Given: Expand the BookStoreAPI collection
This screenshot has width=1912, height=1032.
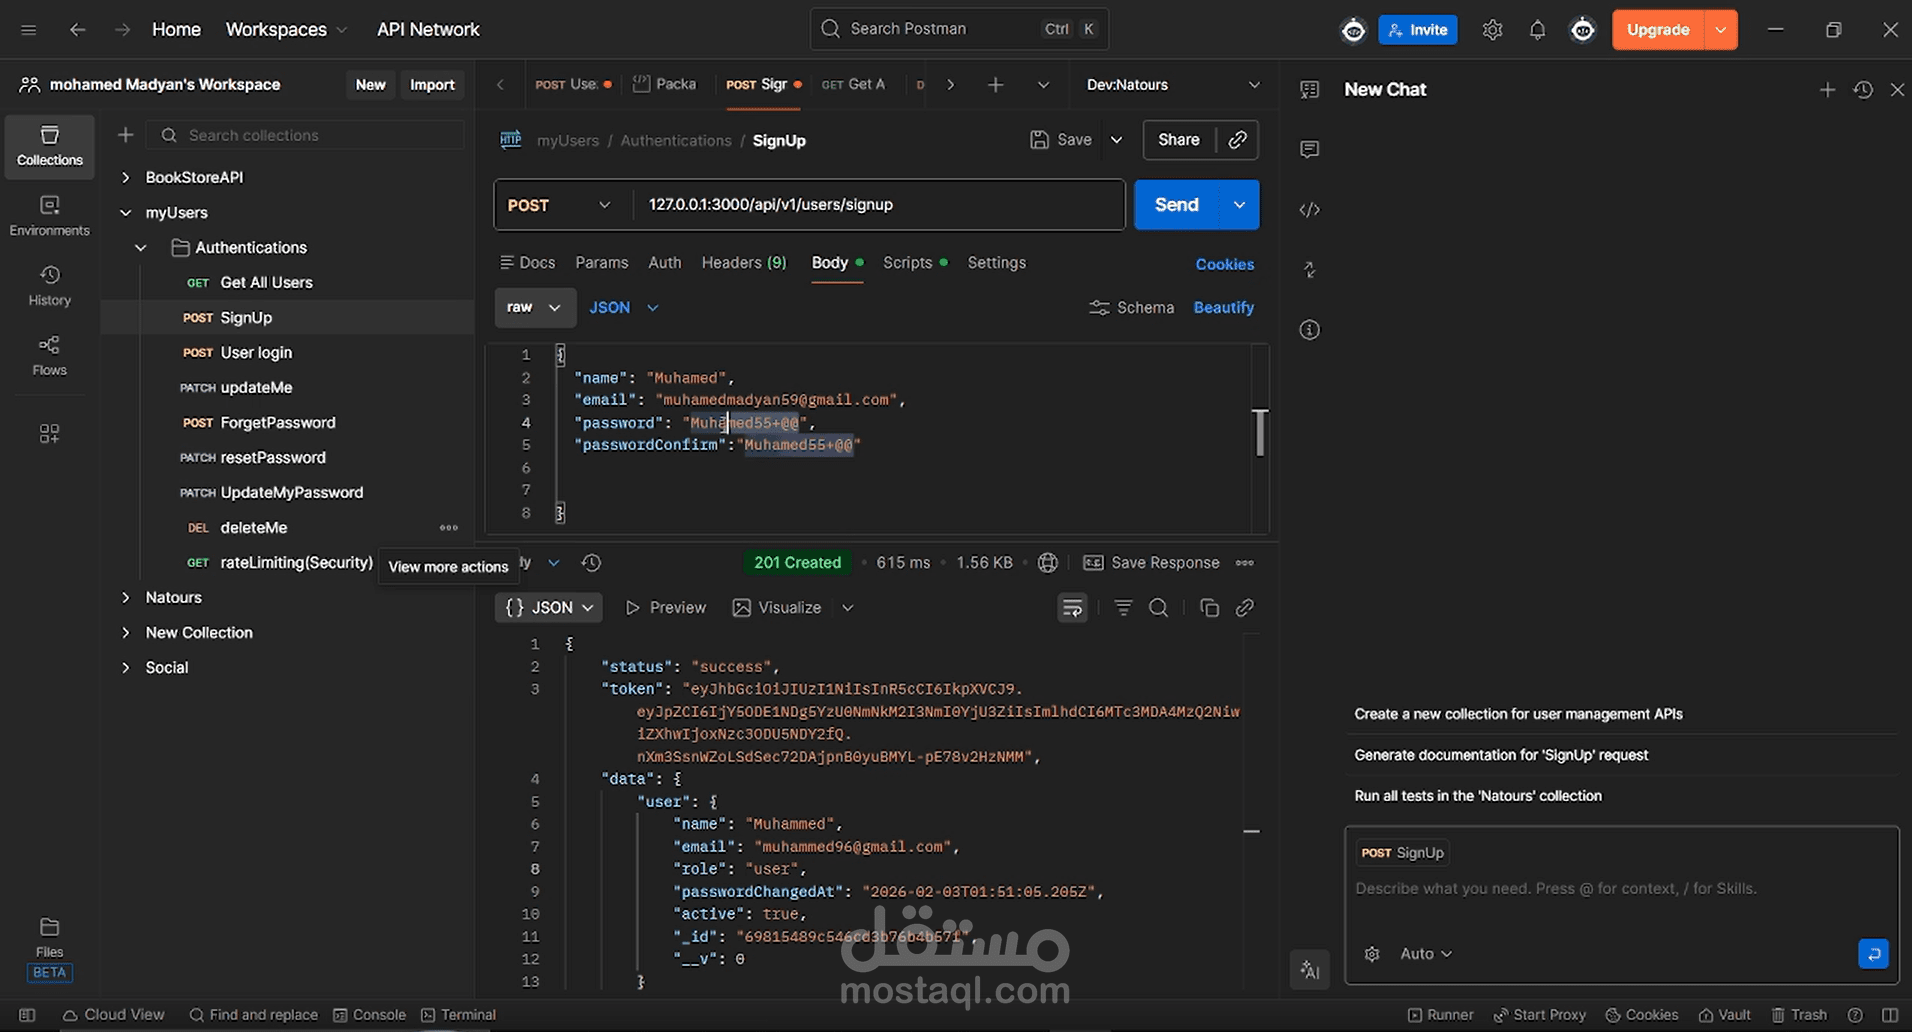Looking at the screenshot, I should (x=125, y=178).
